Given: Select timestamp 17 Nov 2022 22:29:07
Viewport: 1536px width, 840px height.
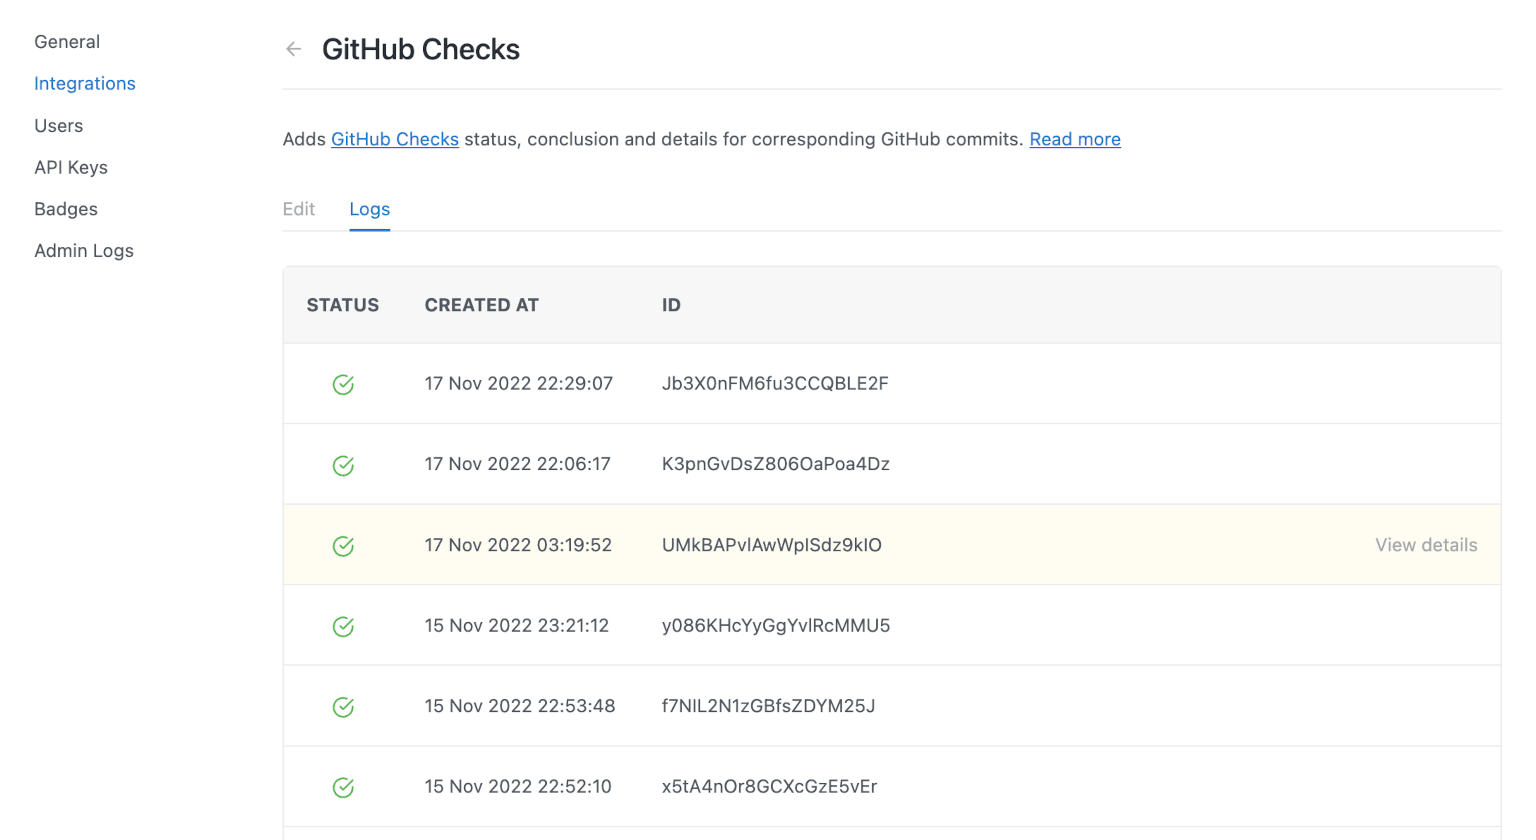Looking at the screenshot, I should tap(519, 384).
